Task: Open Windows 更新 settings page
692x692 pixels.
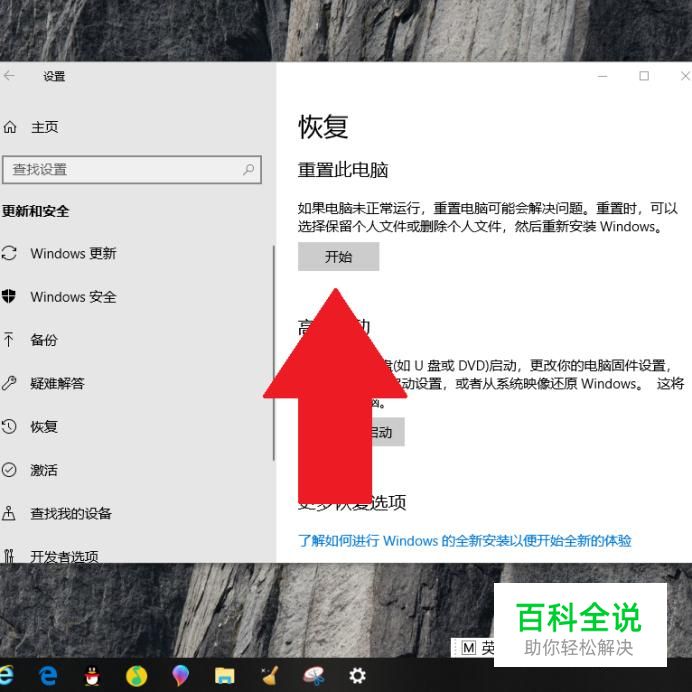Action: [73, 253]
